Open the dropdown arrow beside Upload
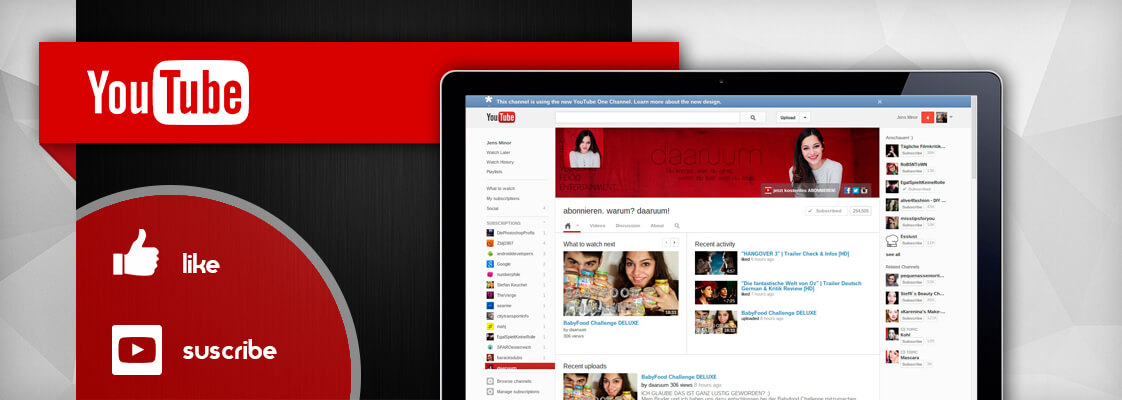Screen dimensions: 1122x400 pyautogui.click(x=805, y=117)
